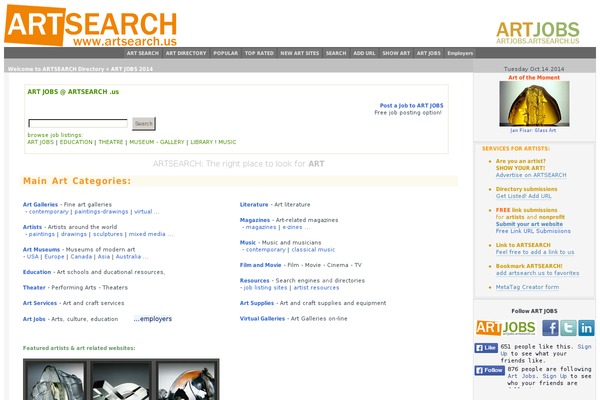
Task: Open TOP RATED in the navigation bar
Action: (x=259, y=53)
